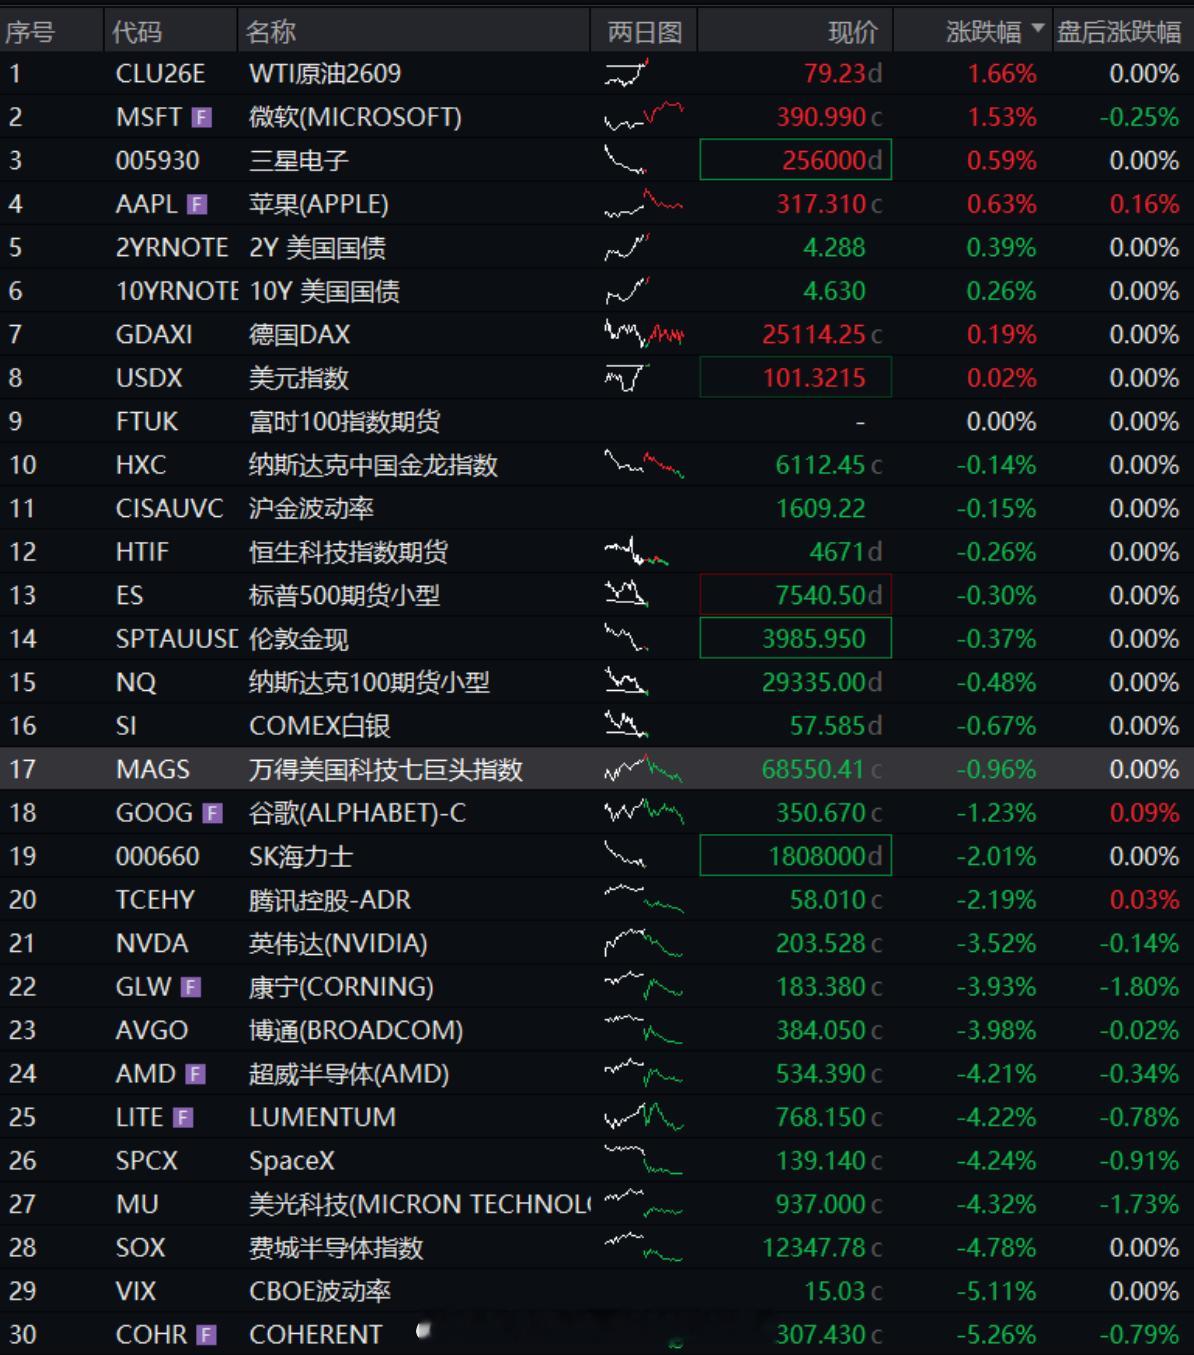Select the COMEX白银 name

click(x=319, y=726)
